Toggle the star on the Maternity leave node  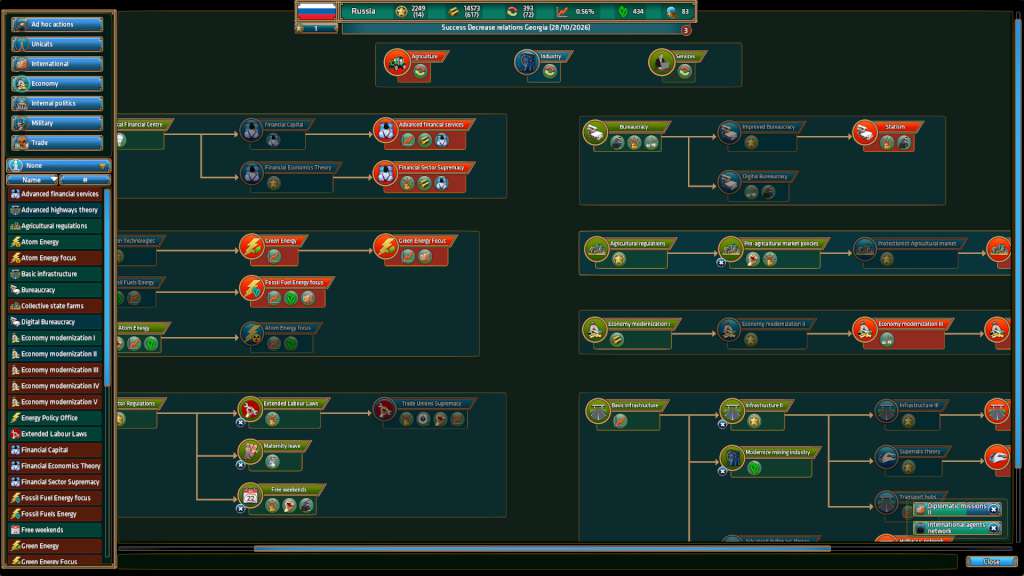[241, 464]
